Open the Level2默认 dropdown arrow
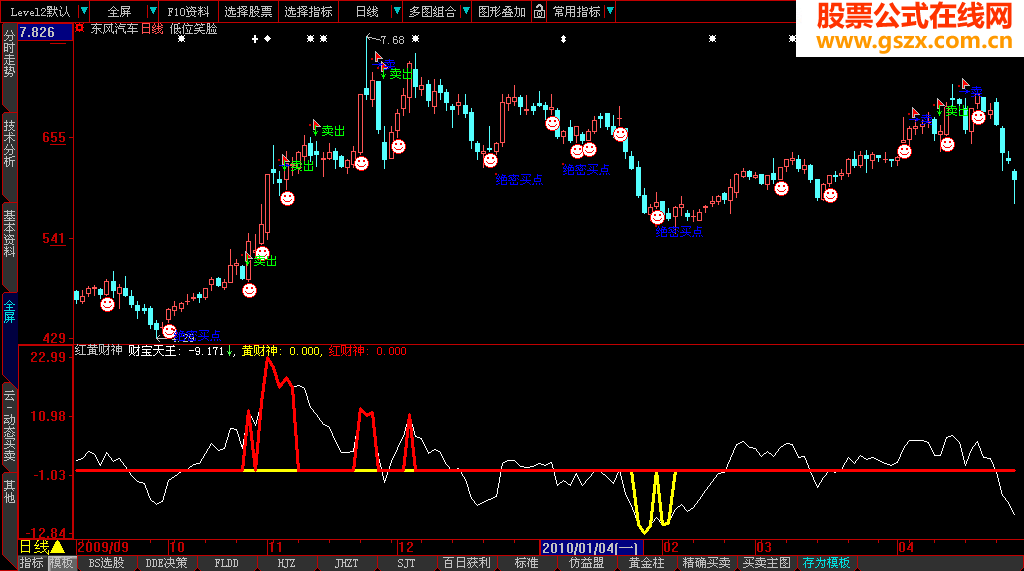 point(84,11)
